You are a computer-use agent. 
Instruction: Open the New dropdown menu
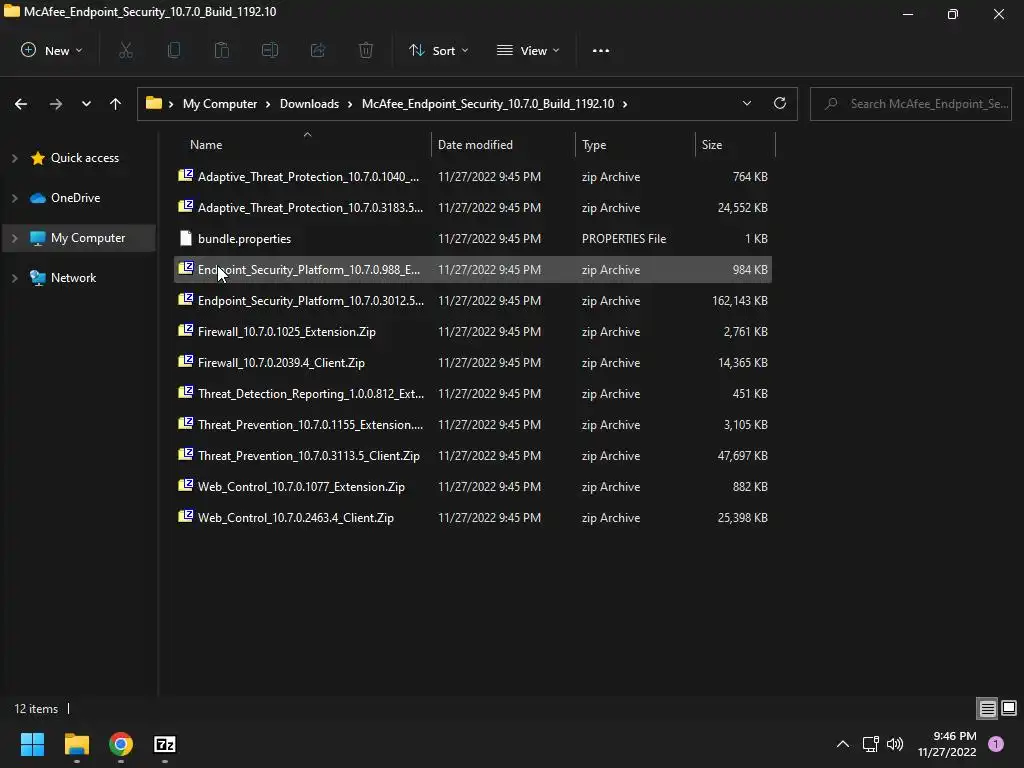(x=52, y=50)
